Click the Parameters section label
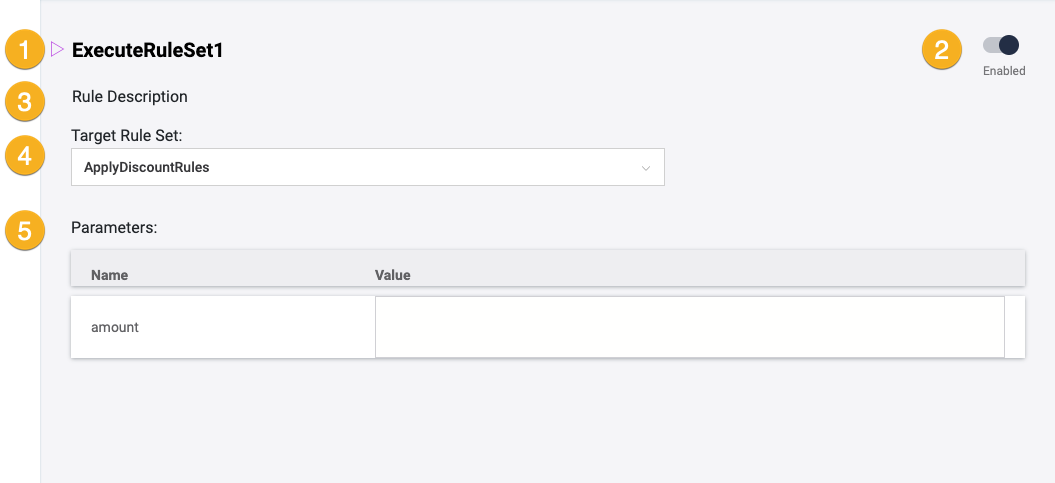Viewport: 1055px width, 483px height. pyautogui.click(x=115, y=227)
